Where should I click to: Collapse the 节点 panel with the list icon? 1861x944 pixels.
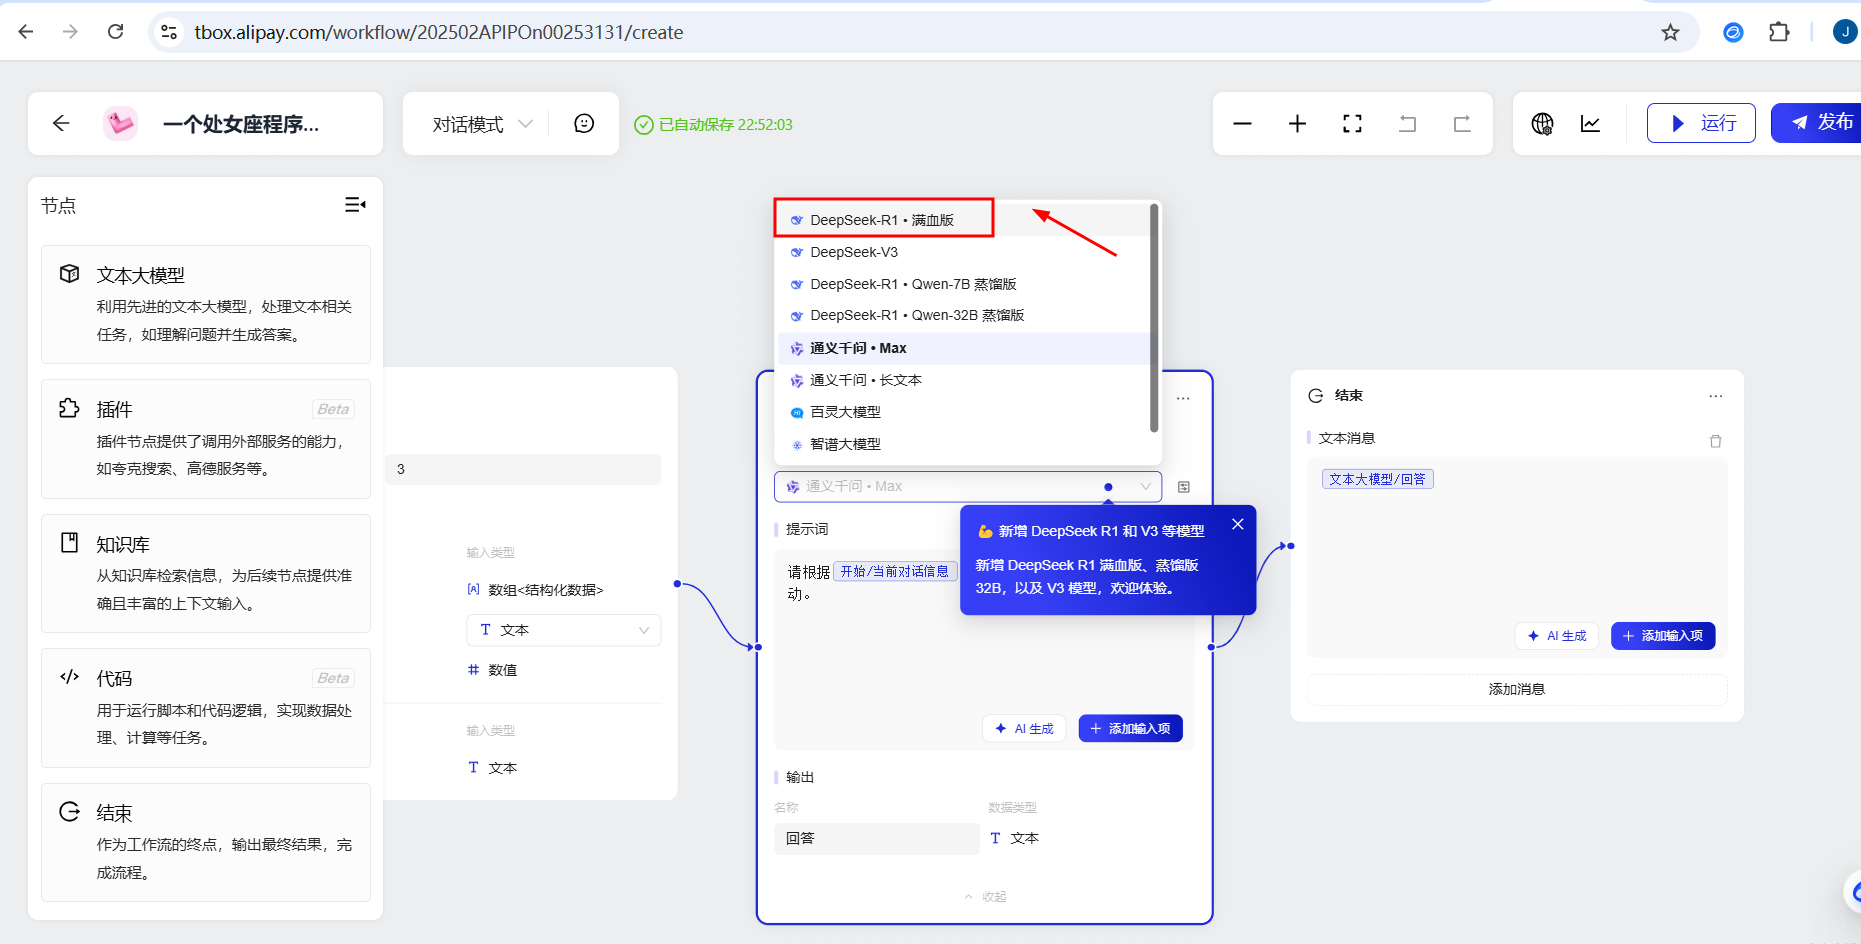coord(355,205)
